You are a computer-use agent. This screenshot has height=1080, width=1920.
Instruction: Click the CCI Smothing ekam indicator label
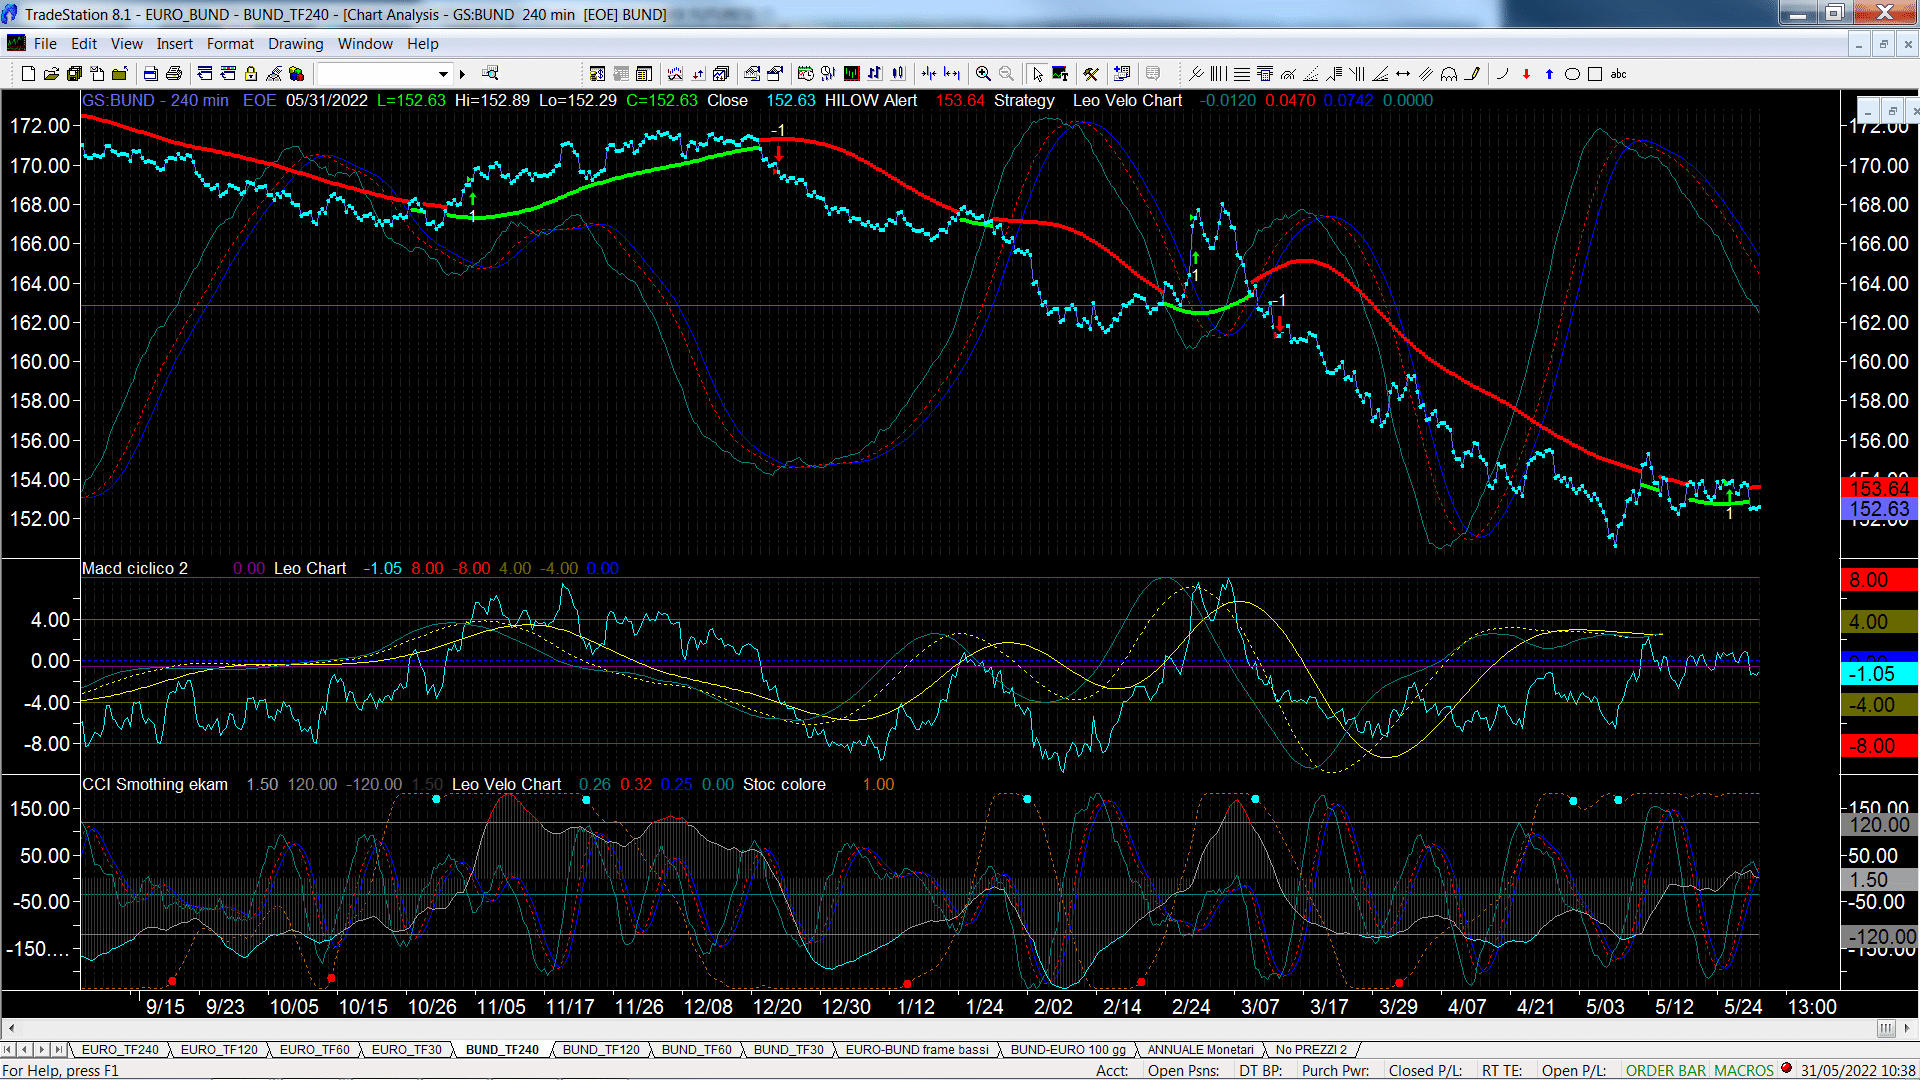click(155, 784)
